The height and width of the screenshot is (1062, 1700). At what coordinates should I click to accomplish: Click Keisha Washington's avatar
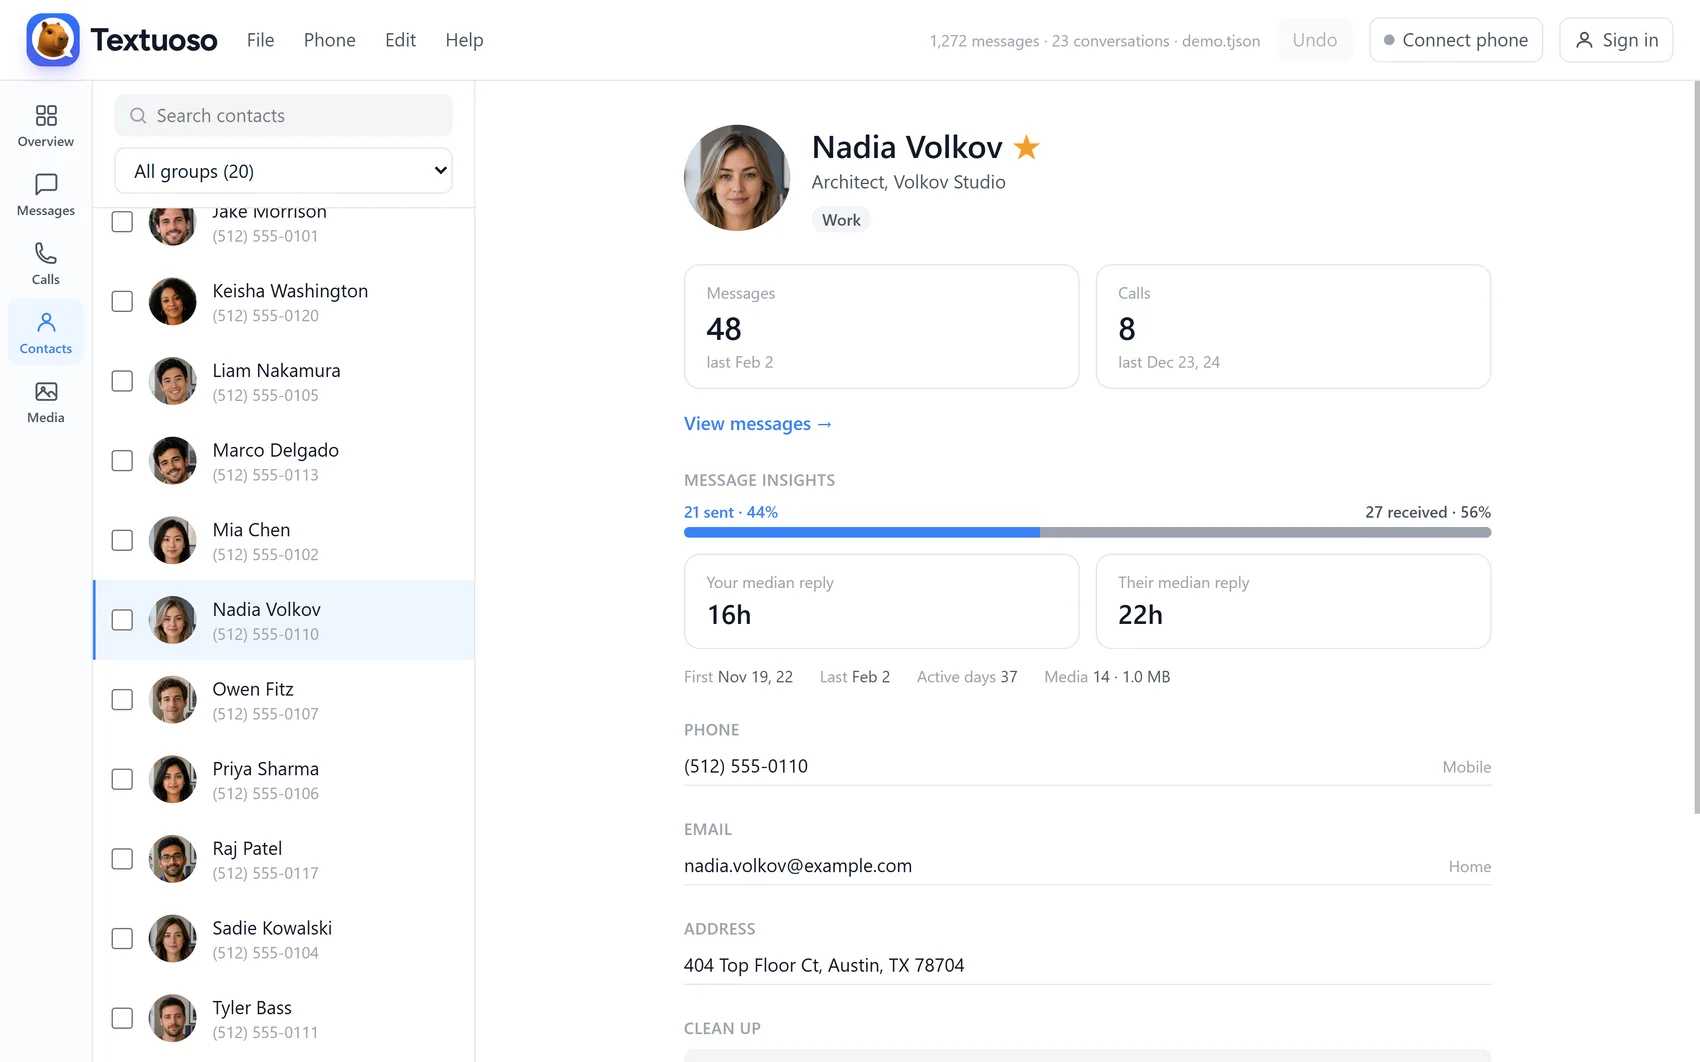pos(173,301)
